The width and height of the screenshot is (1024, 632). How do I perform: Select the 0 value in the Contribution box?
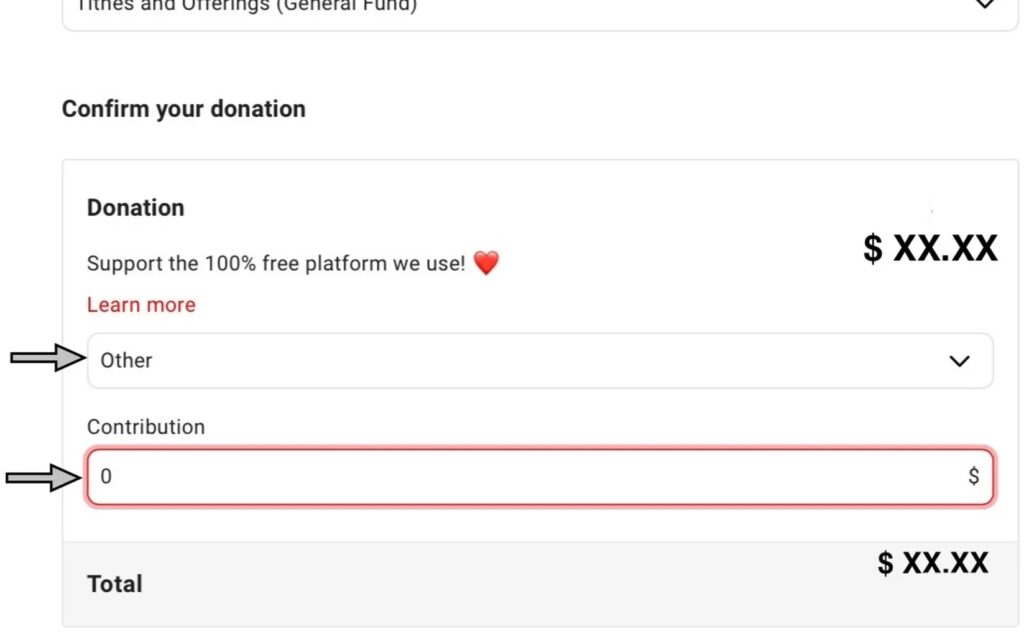(x=106, y=477)
